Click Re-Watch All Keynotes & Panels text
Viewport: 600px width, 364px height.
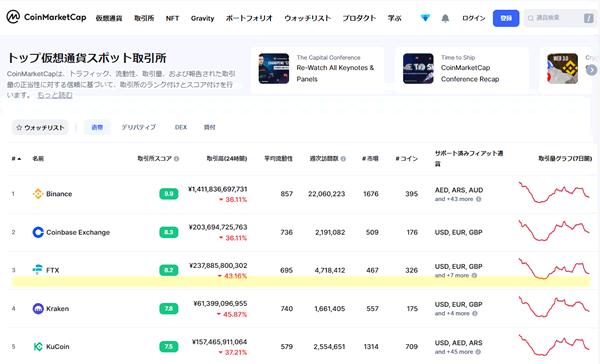pyautogui.click(x=335, y=73)
